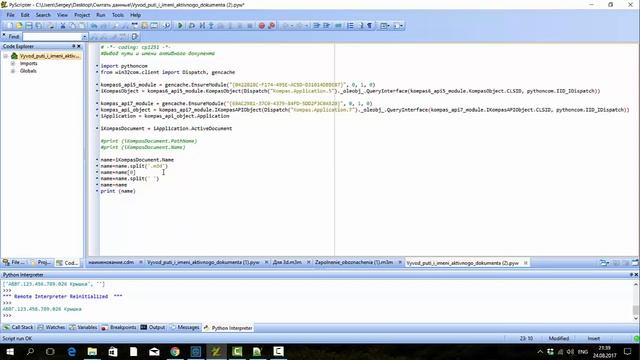Click the Clear All Breakpoints icon

click(x=271, y=26)
